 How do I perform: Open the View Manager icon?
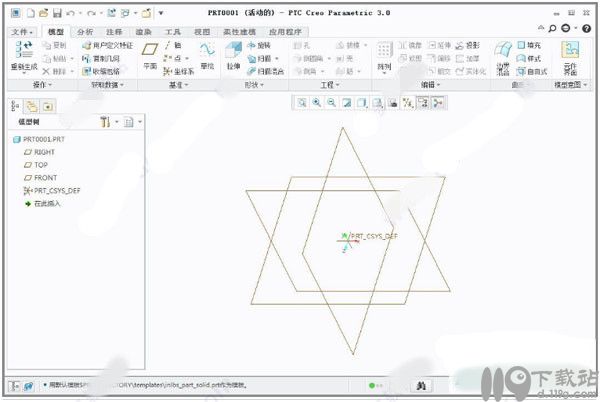pos(393,103)
